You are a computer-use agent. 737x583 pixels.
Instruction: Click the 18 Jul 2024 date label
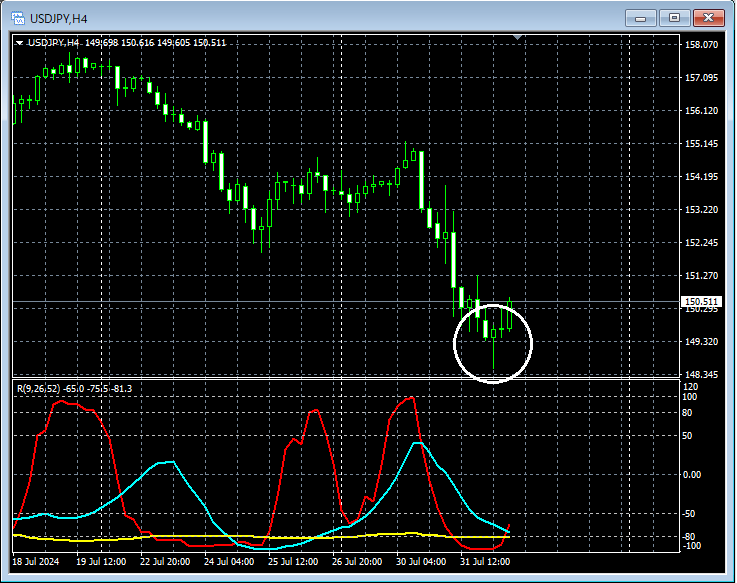[x=36, y=562]
